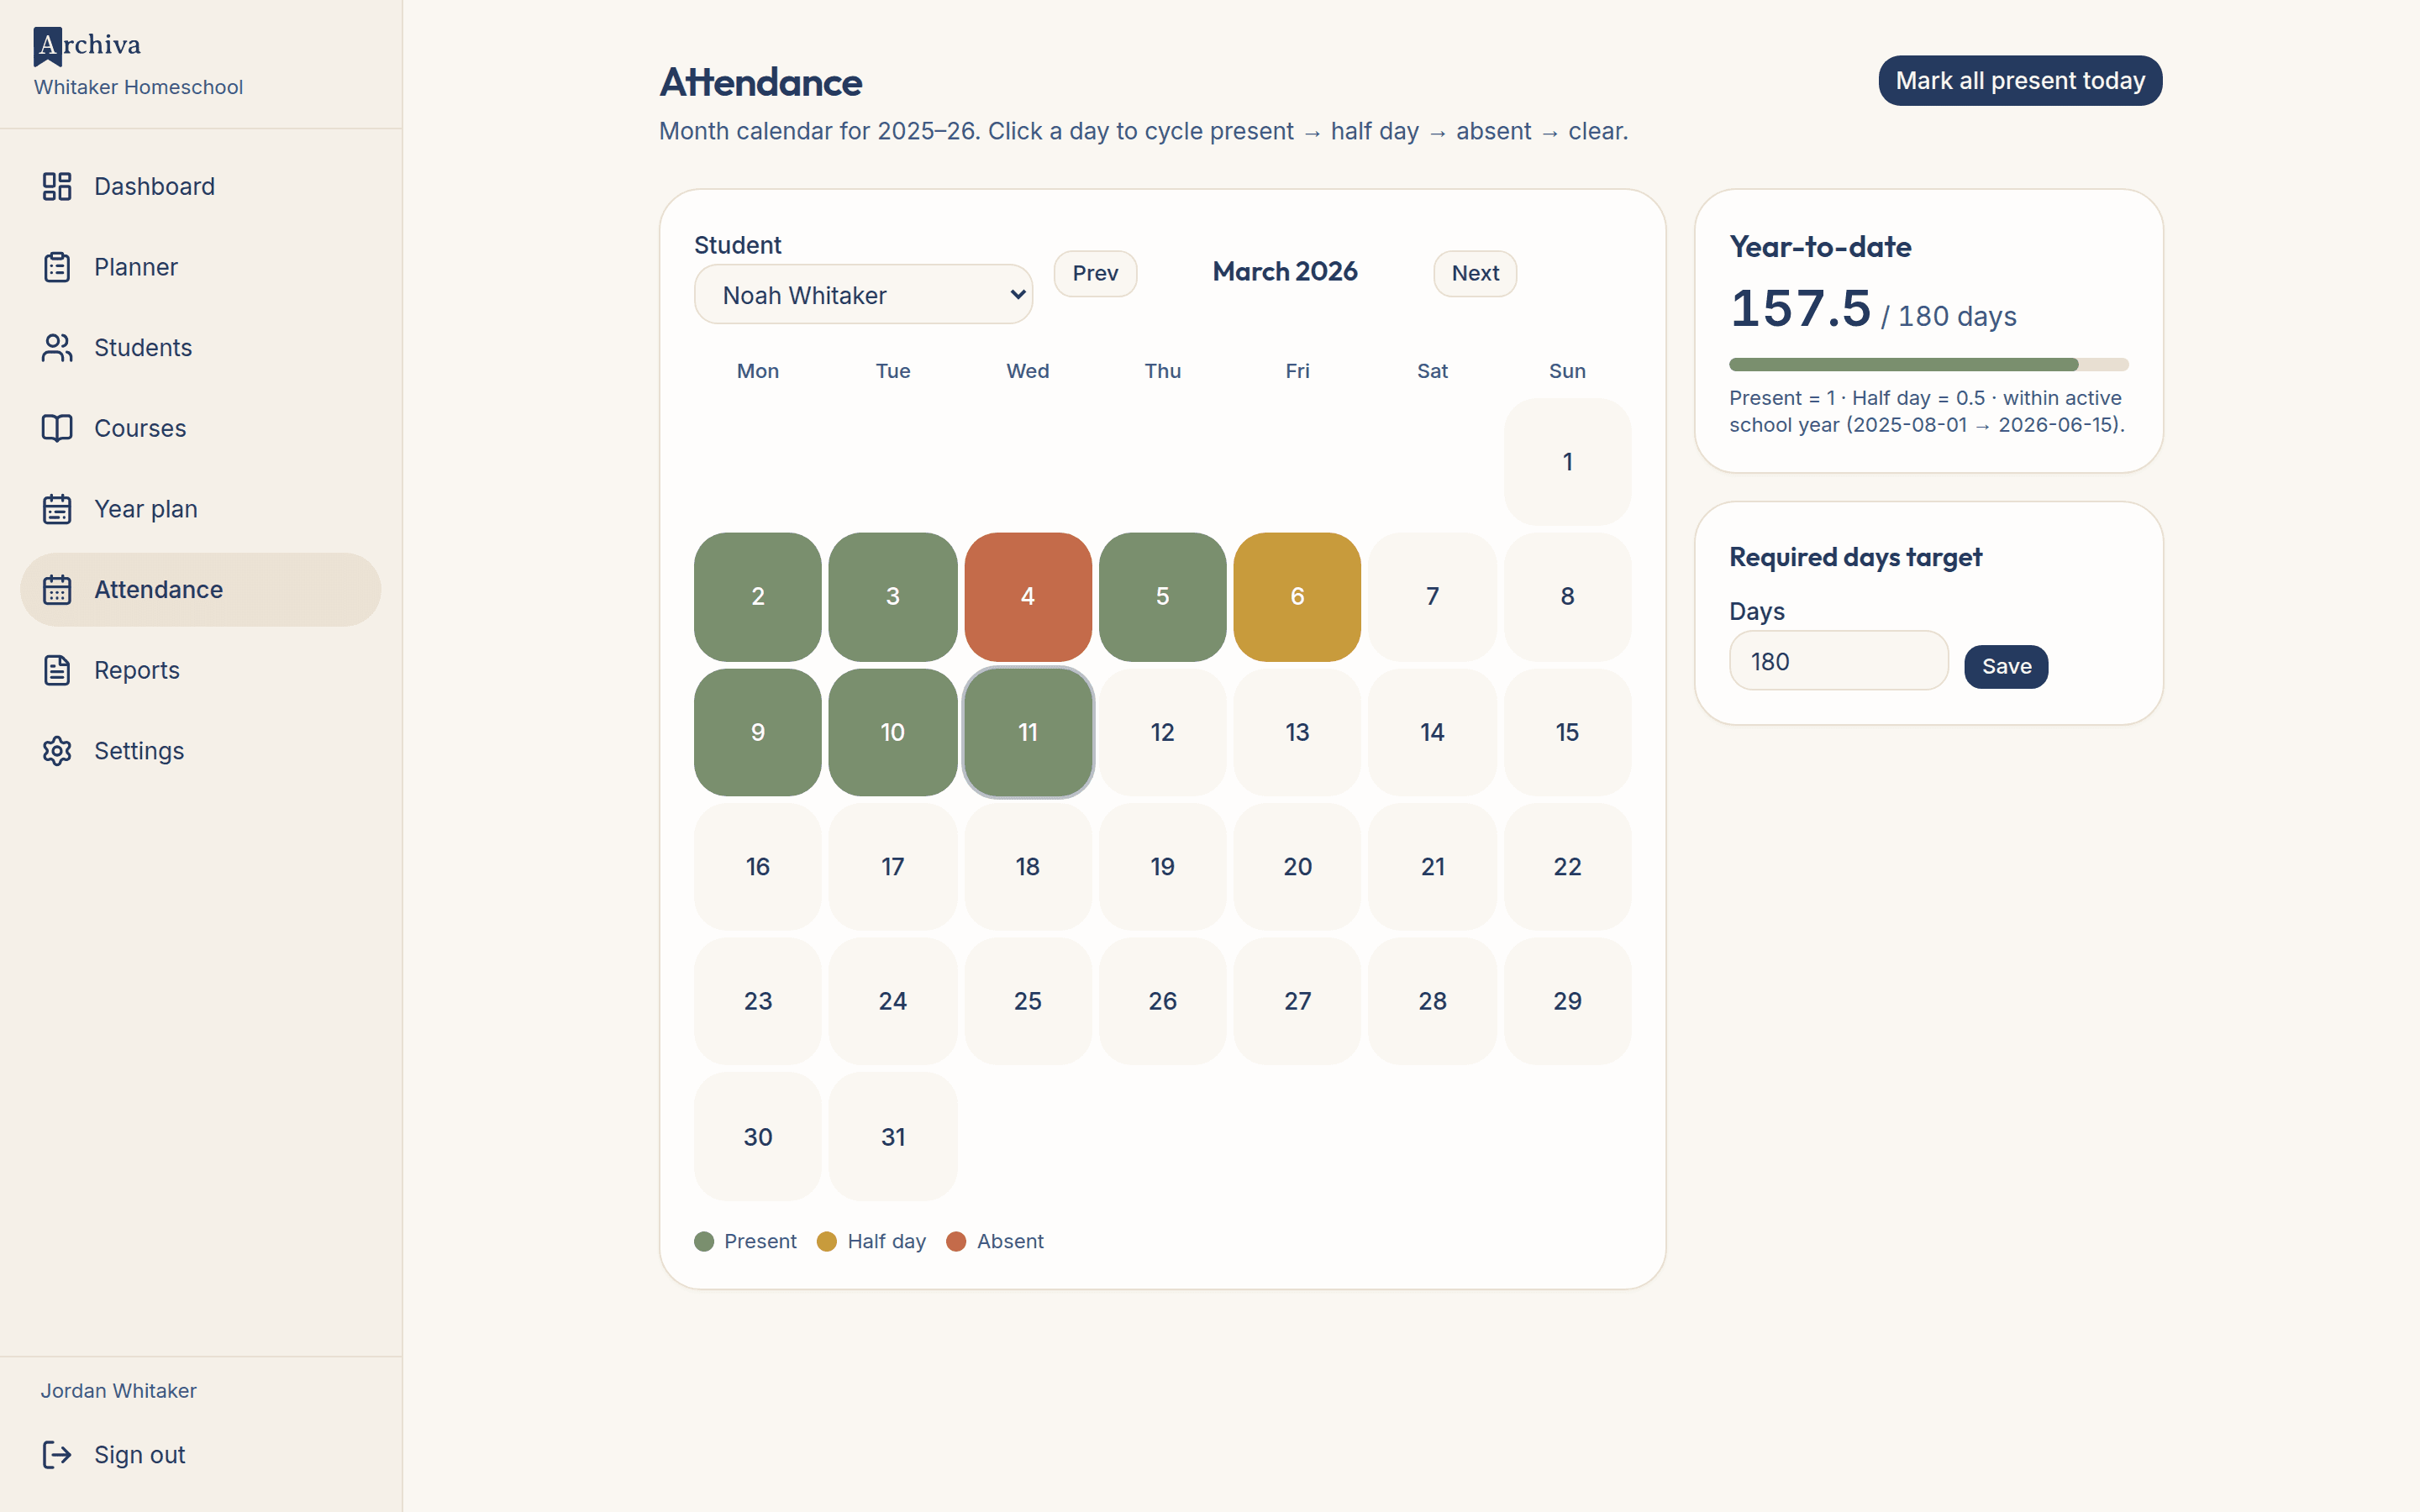Open the Settings gear icon
This screenshot has width=2420, height=1512.
tap(57, 751)
